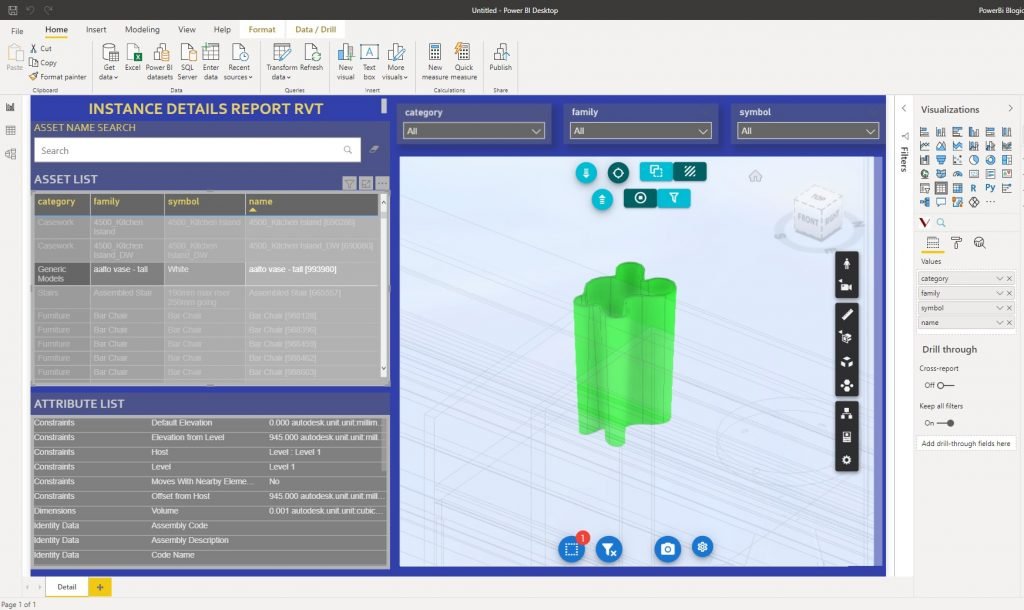Screen dimensions: 1024x610
Task: Toggle the Cross-report switch
Action: [945, 385]
